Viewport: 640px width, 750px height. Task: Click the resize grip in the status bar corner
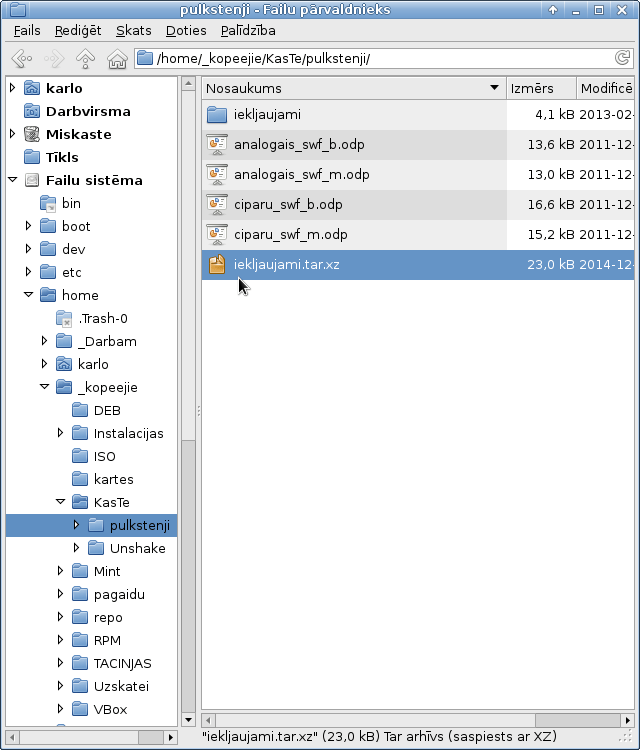(x=628, y=737)
